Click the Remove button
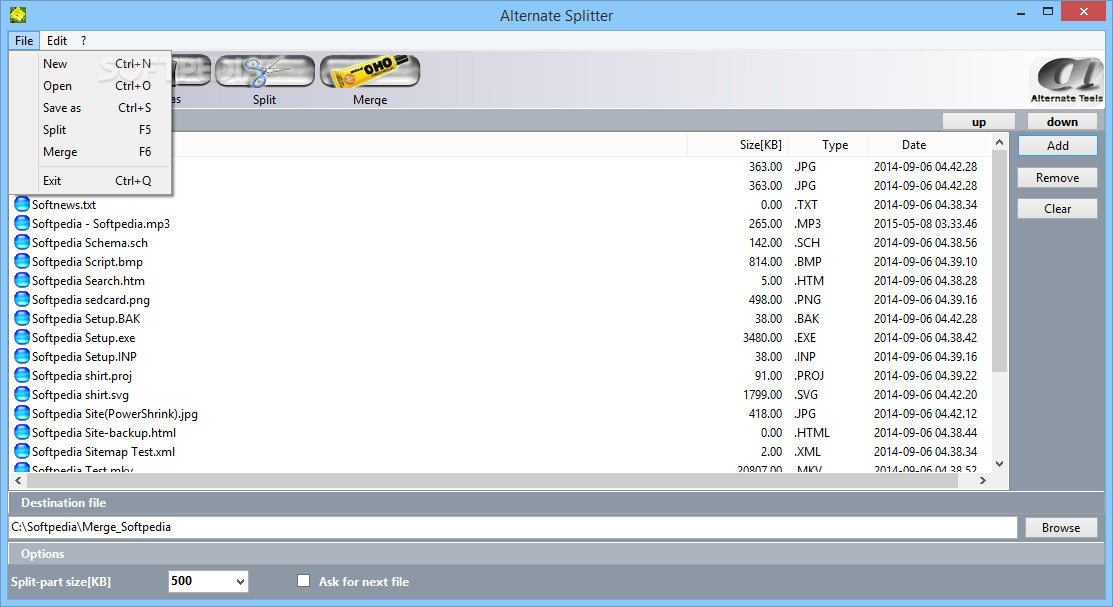The height and width of the screenshot is (607, 1113). [1058, 177]
